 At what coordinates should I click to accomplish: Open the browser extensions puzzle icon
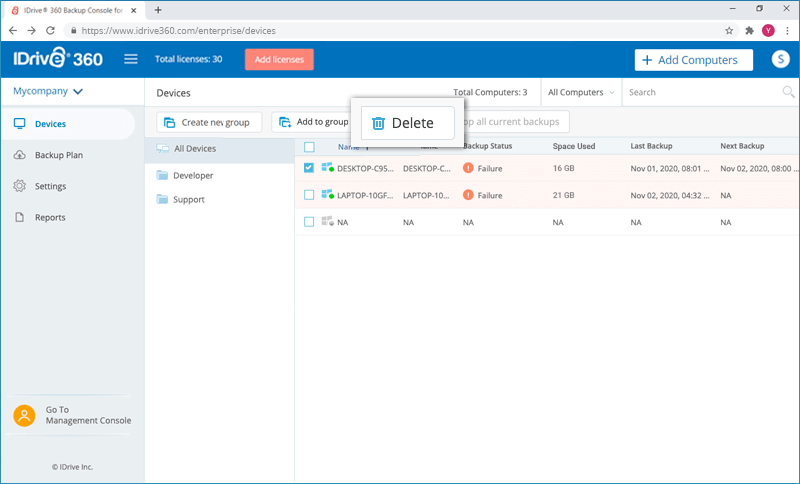[749, 31]
